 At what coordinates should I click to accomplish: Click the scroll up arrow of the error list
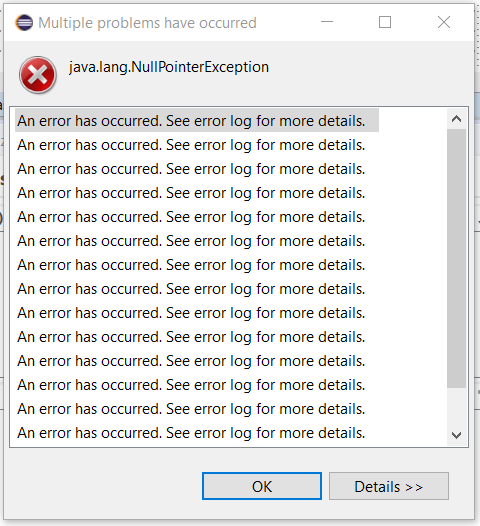point(456,119)
